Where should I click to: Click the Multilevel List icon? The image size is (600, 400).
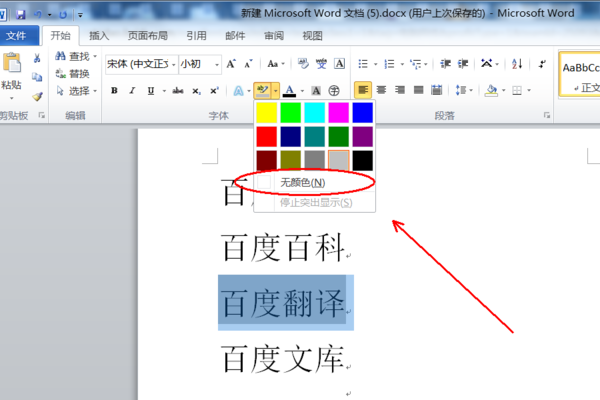coord(416,64)
